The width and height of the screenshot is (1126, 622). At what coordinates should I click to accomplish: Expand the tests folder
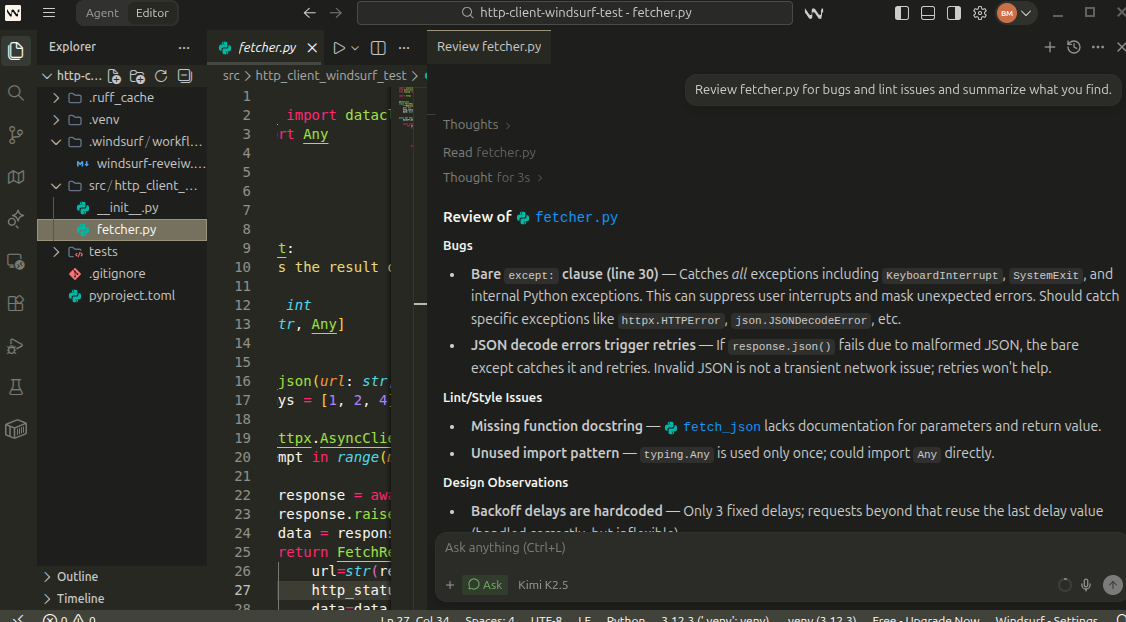[122, 251]
